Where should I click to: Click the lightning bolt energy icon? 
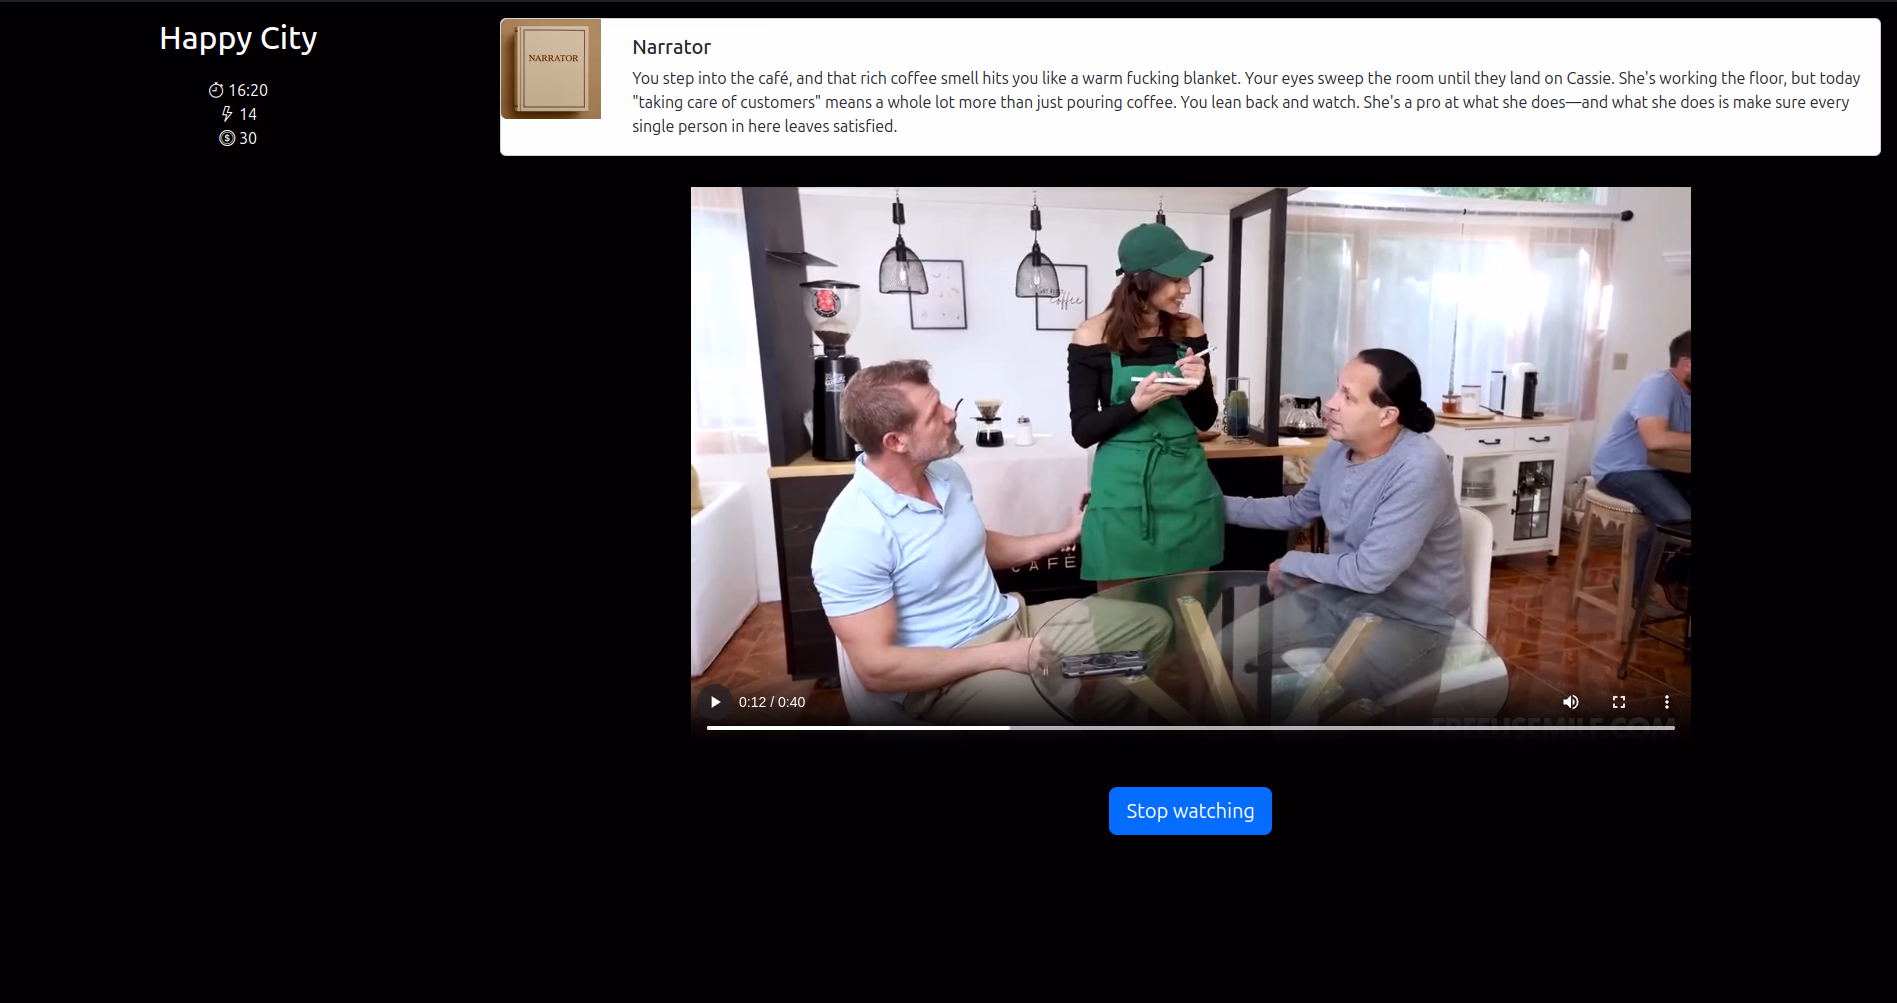(227, 114)
